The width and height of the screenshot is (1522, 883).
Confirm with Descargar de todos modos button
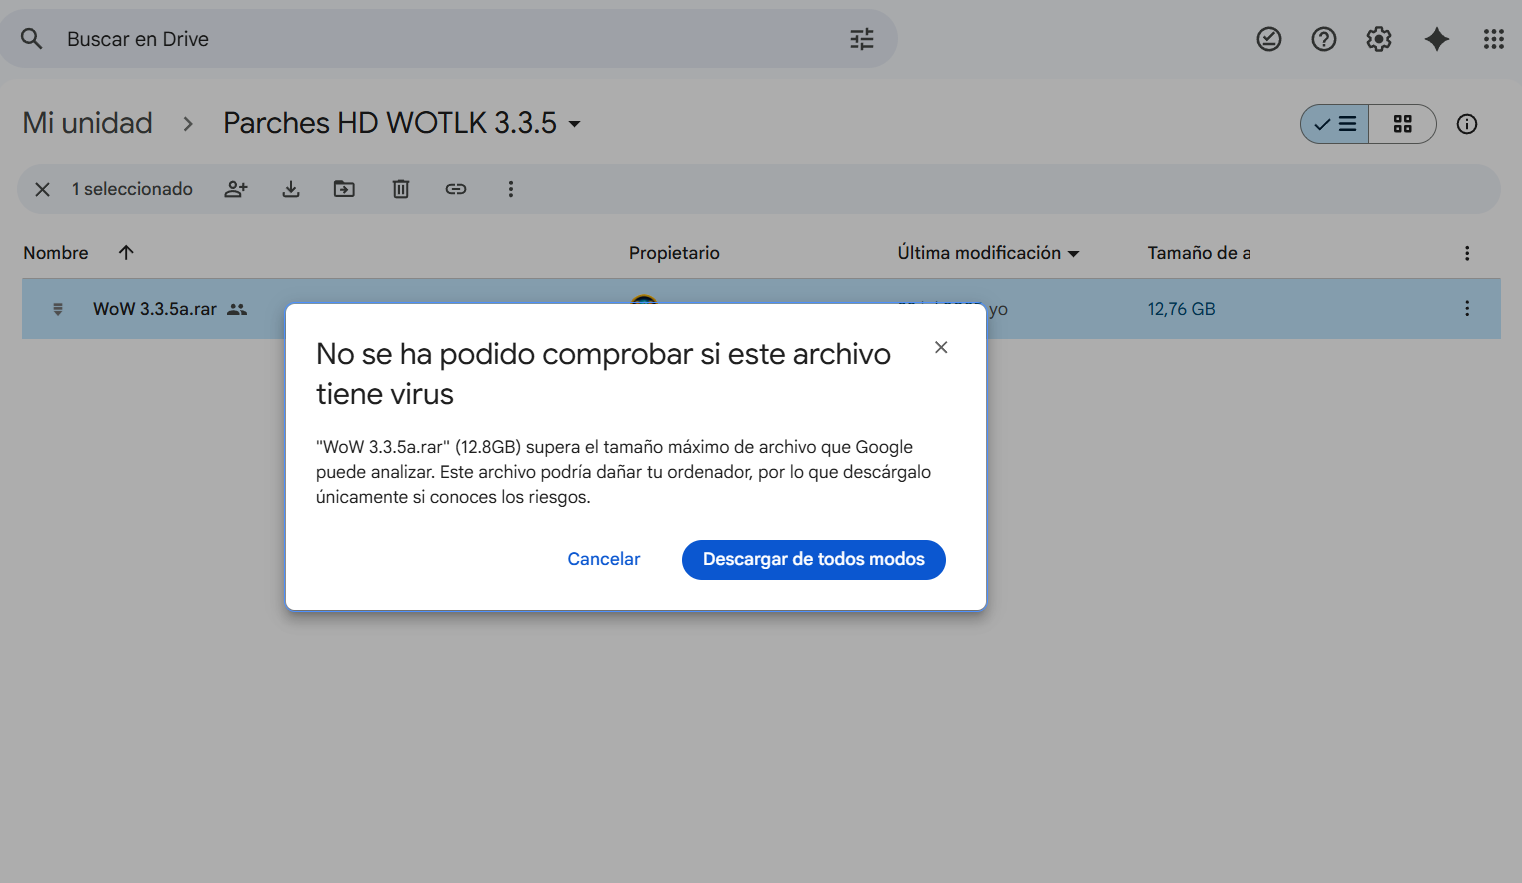click(813, 559)
